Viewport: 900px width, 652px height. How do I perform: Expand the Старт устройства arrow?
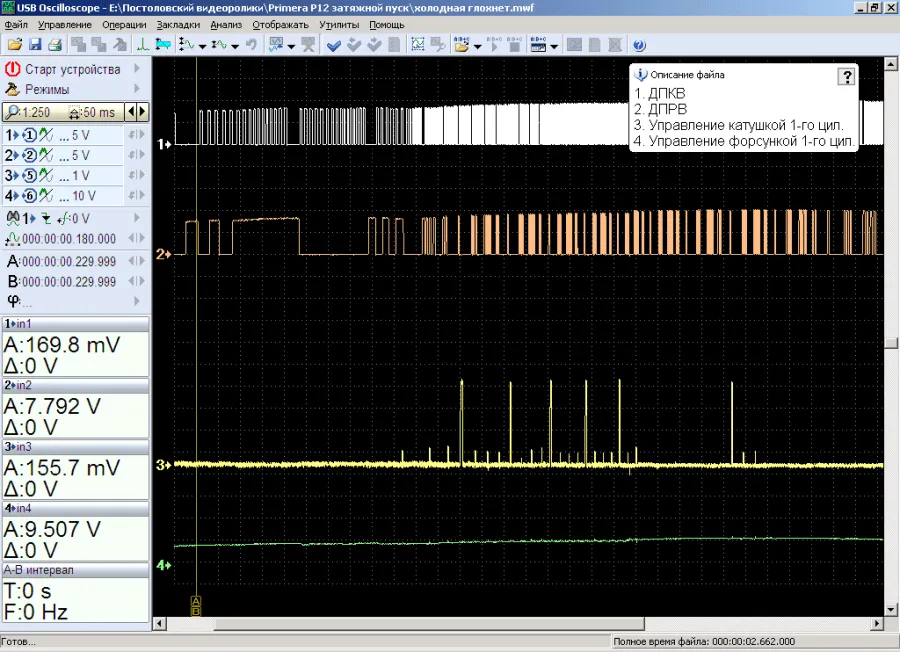click(x=137, y=69)
